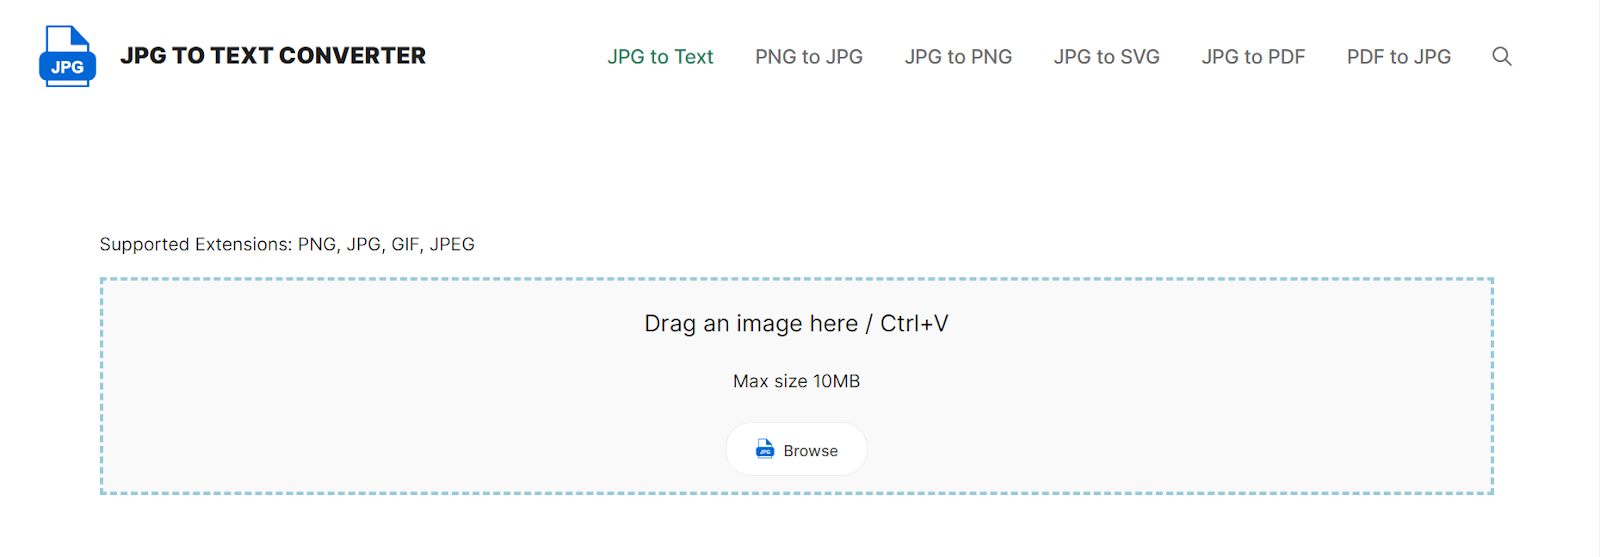Select JPG to PNG in navigation
Viewport: 1600px width, 557px height.
(x=958, y=57)
